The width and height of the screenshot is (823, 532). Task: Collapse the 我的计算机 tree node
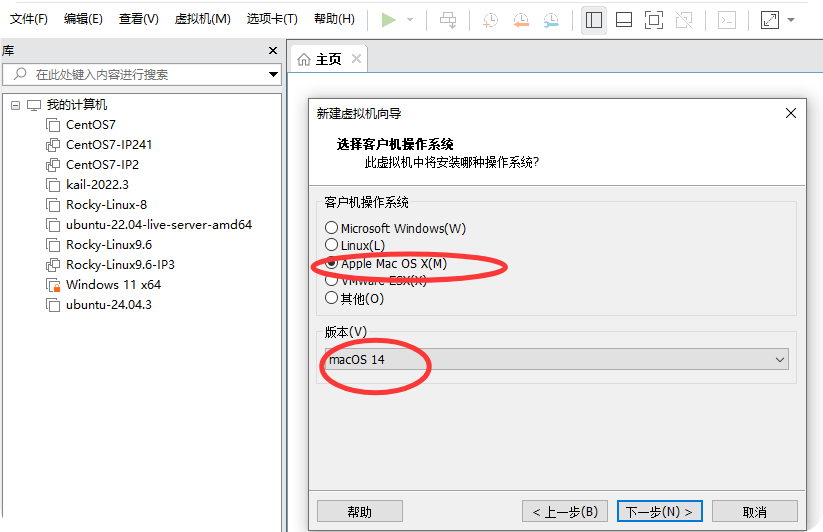coord(16,105)
